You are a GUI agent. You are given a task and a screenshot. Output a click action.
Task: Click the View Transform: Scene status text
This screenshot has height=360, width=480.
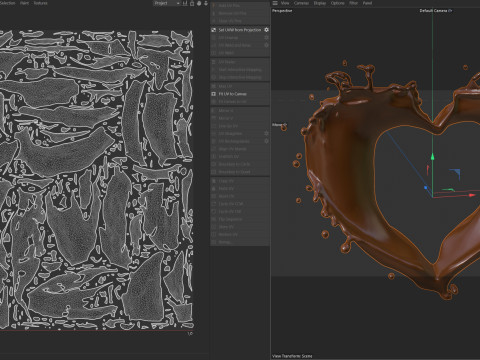point(292,356)
